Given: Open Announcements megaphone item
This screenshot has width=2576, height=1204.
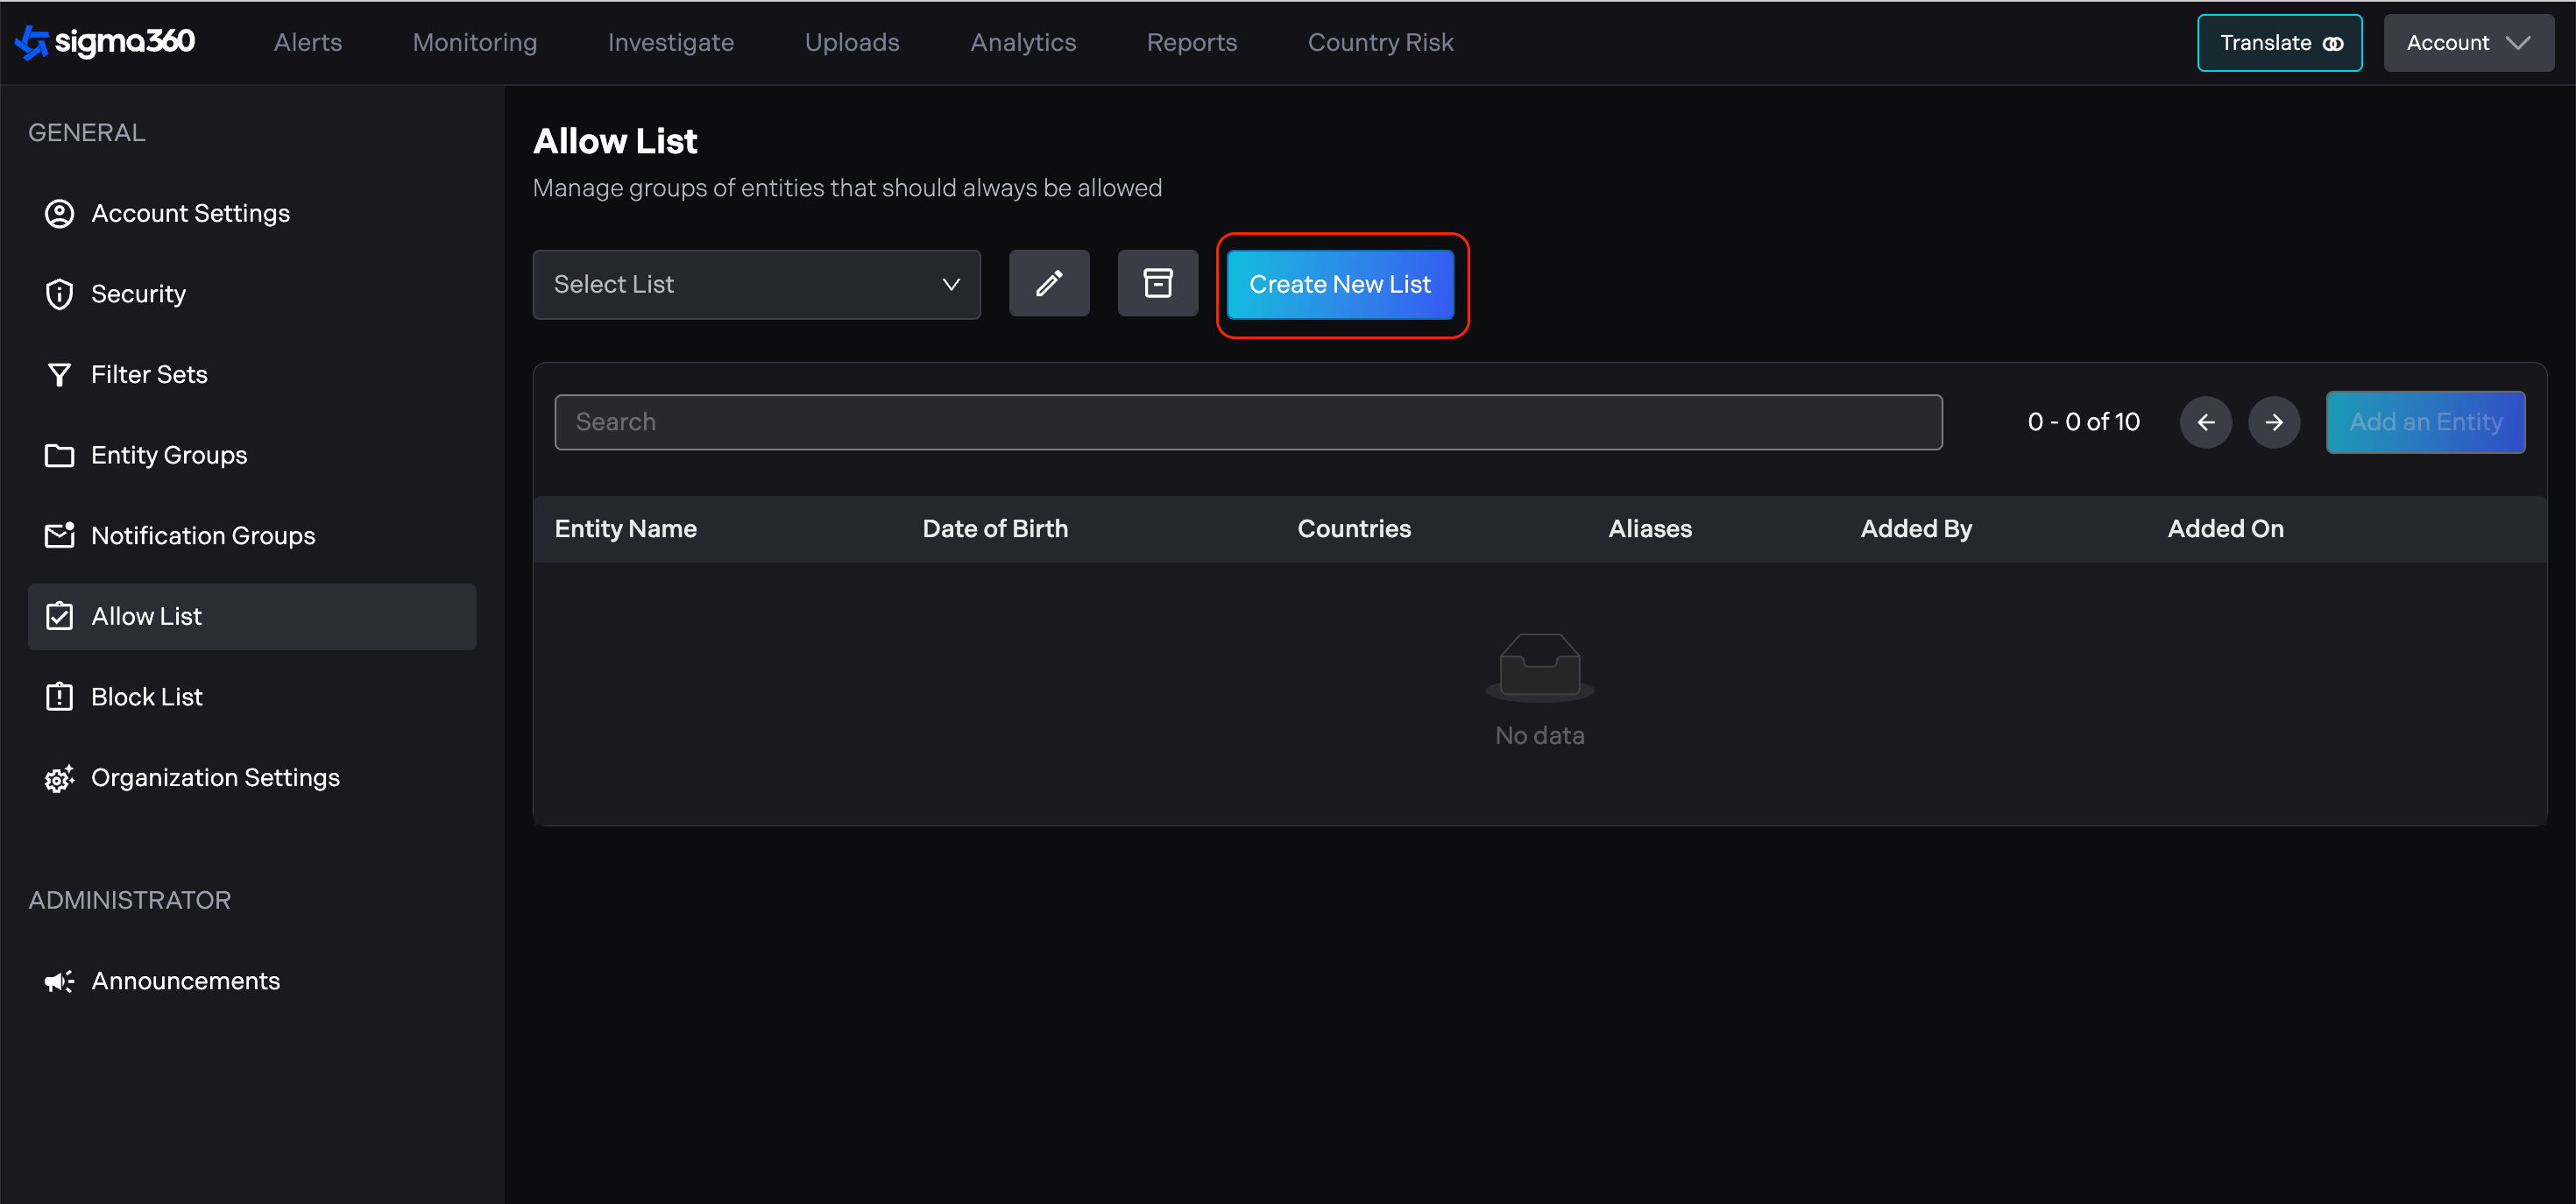Looking at the screenshot, I should coord(185,981).
